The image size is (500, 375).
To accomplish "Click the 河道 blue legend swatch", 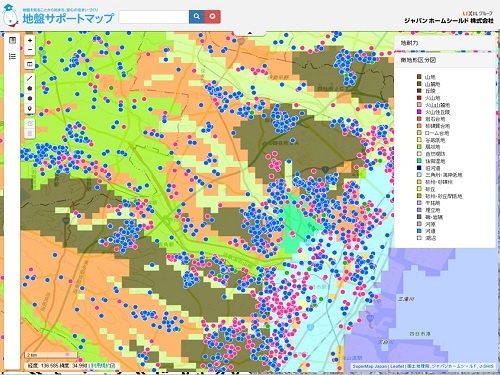I will click(x=419, y=231).
